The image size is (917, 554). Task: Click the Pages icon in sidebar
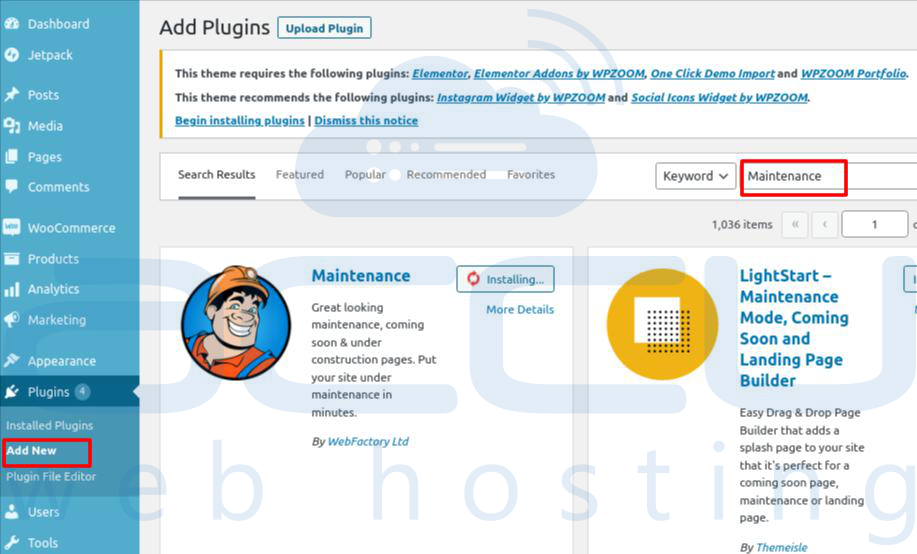coord(12,157)
